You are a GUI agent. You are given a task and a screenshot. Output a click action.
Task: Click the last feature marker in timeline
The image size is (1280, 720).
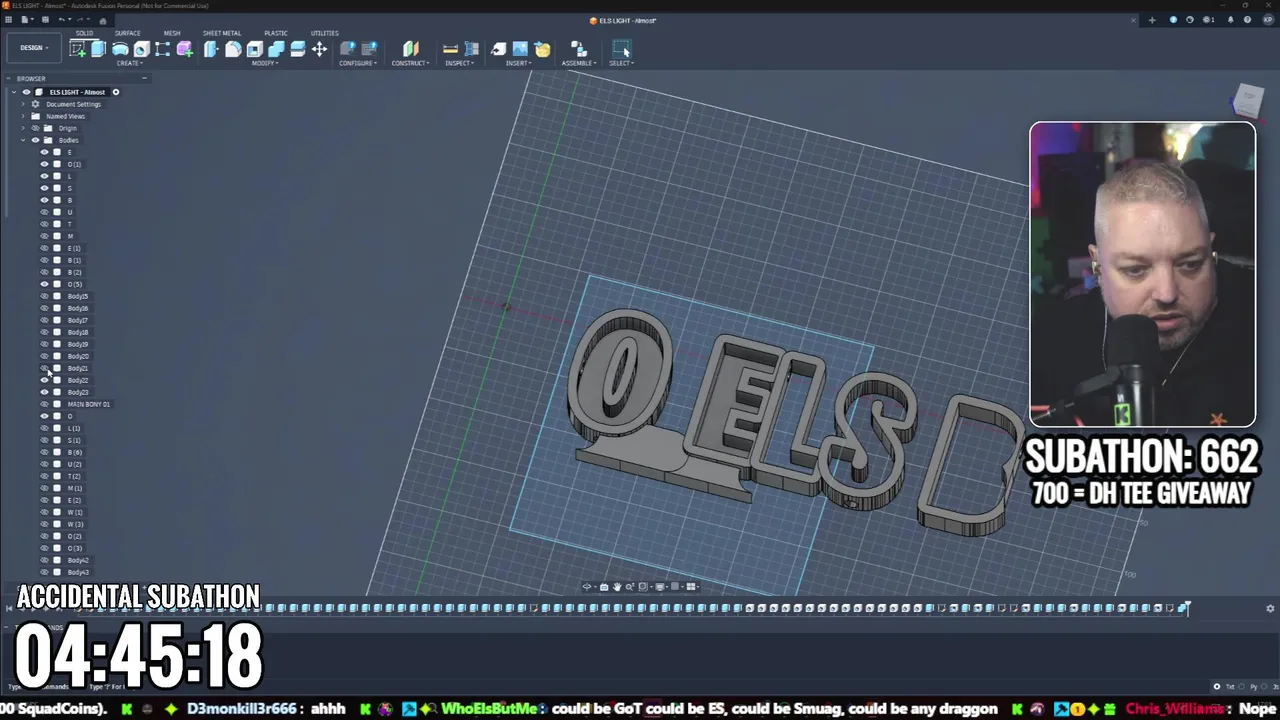click(x=1183, y=607)
